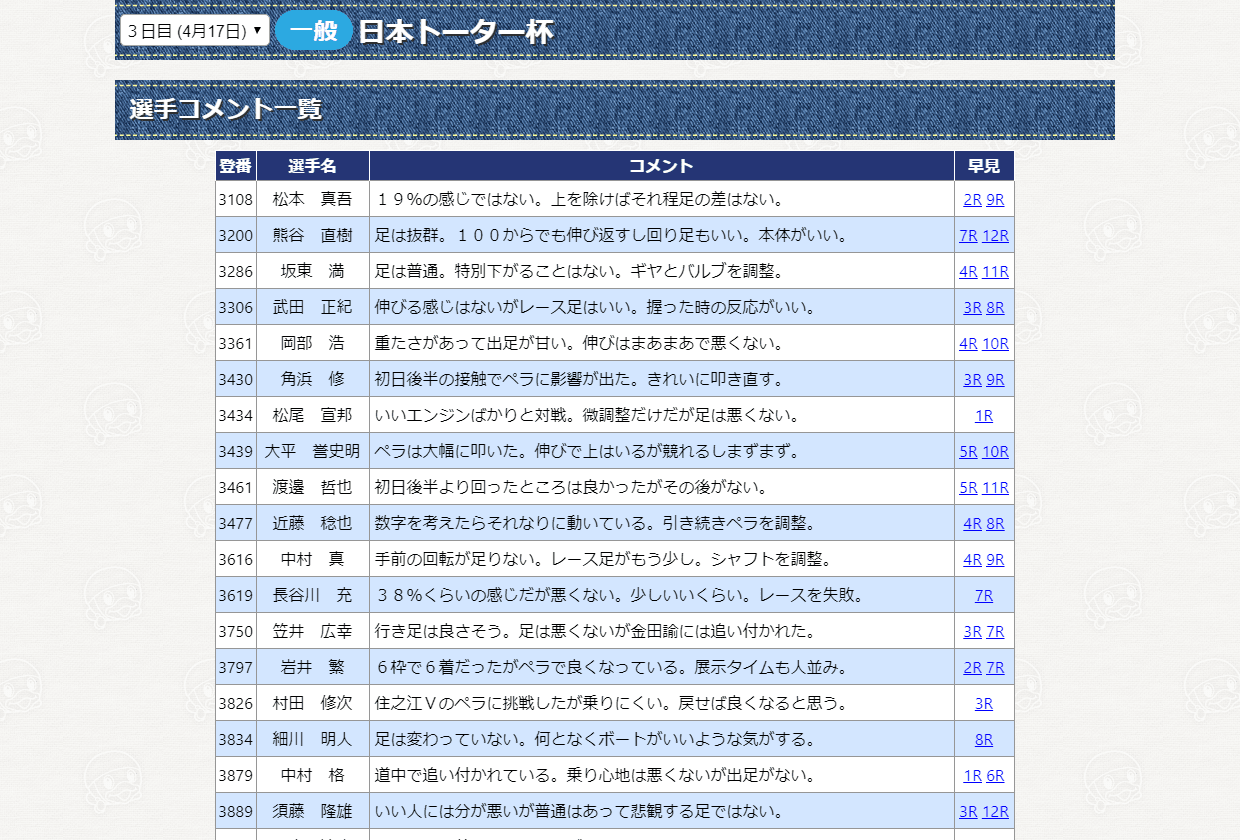Open 4R link for 中村 真
1240x840 pixels.
pos(972,559)
